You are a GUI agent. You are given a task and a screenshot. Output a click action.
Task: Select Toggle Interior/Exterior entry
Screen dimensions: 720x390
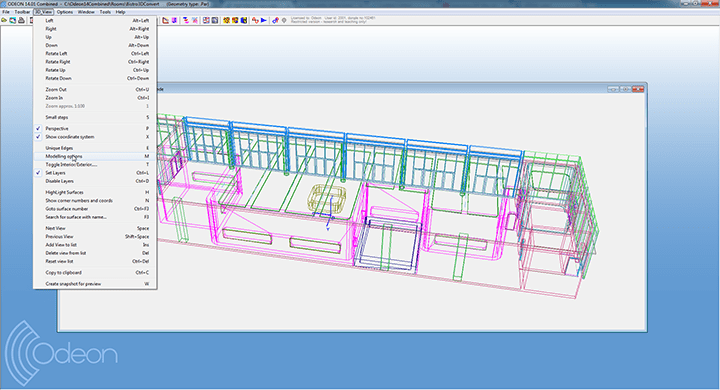click(x=95, y=164)
